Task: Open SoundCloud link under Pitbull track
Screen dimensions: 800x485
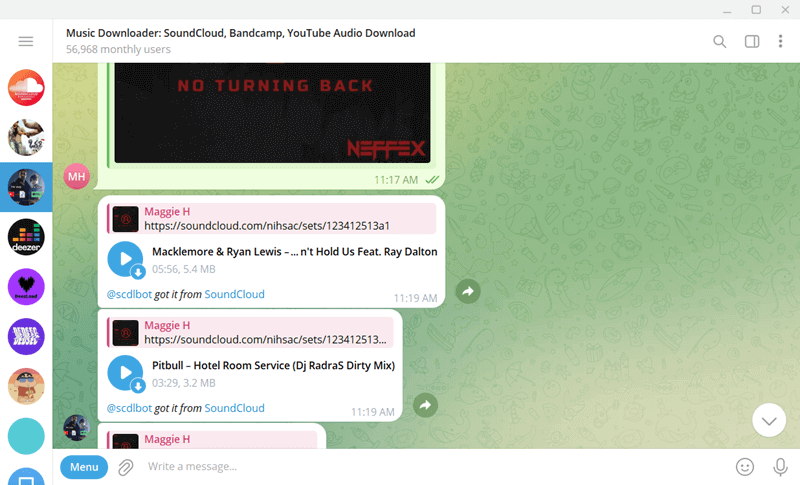Action: (234, 408)
